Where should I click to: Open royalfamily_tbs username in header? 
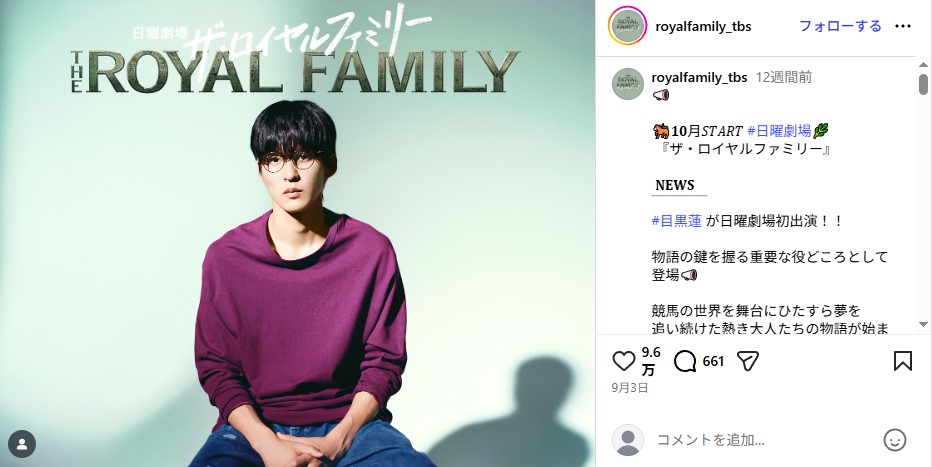(703, 26)
